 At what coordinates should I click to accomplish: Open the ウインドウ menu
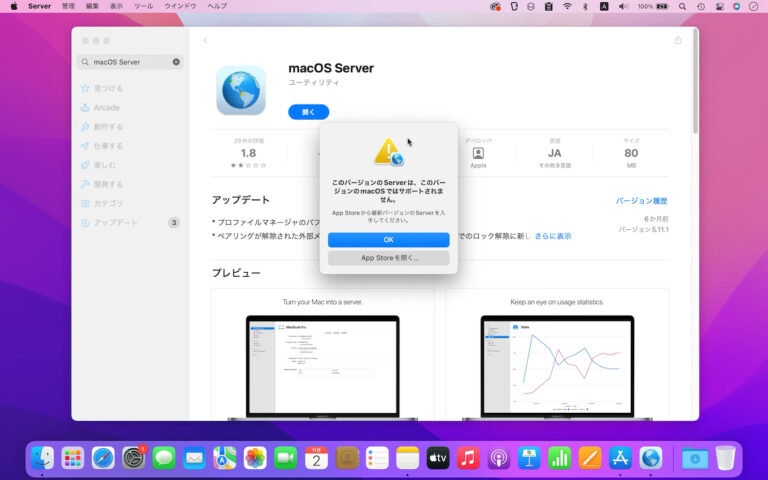(x=180, y=6)
